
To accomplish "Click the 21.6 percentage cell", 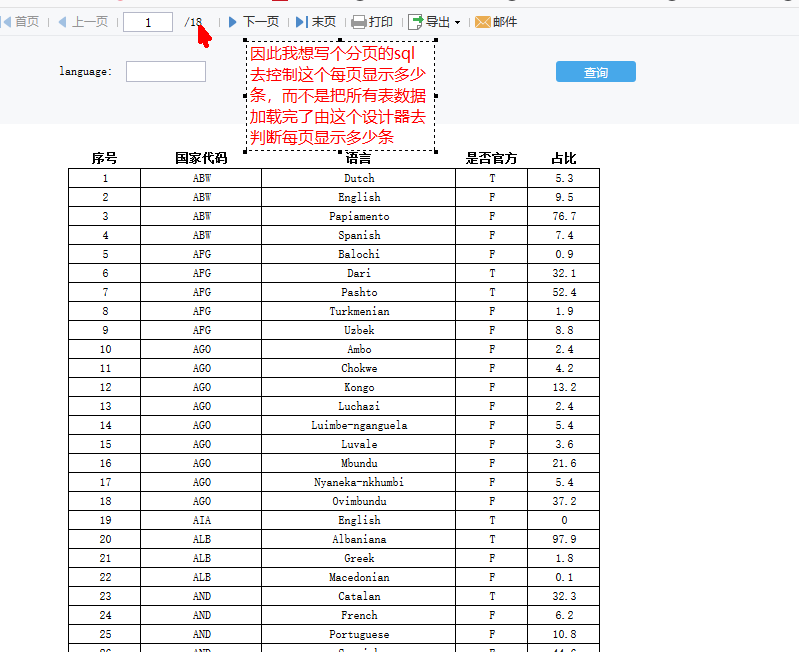I will click(564, 464).
